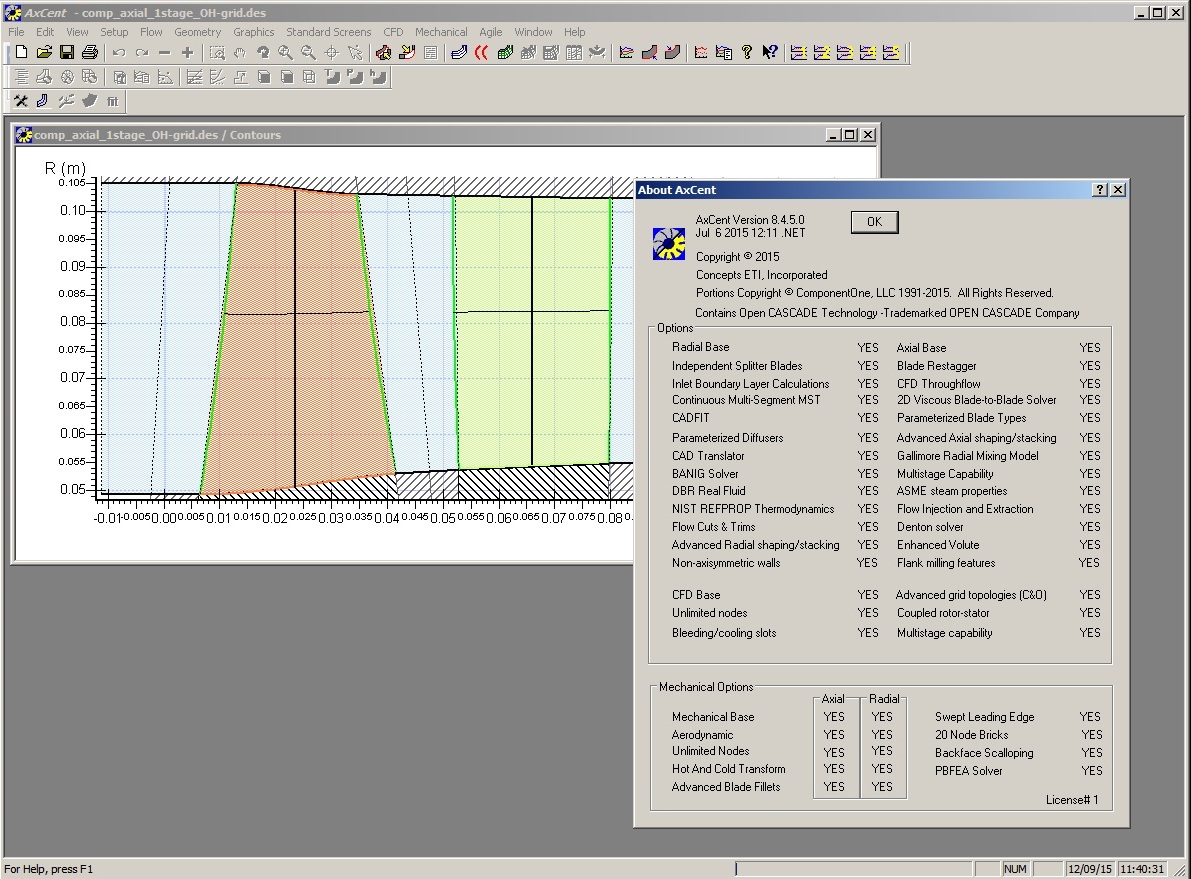This screenshot has height=879, width=1191.
Task: Click OK in the About AxCent dialog
Action: tap(874, 222)
